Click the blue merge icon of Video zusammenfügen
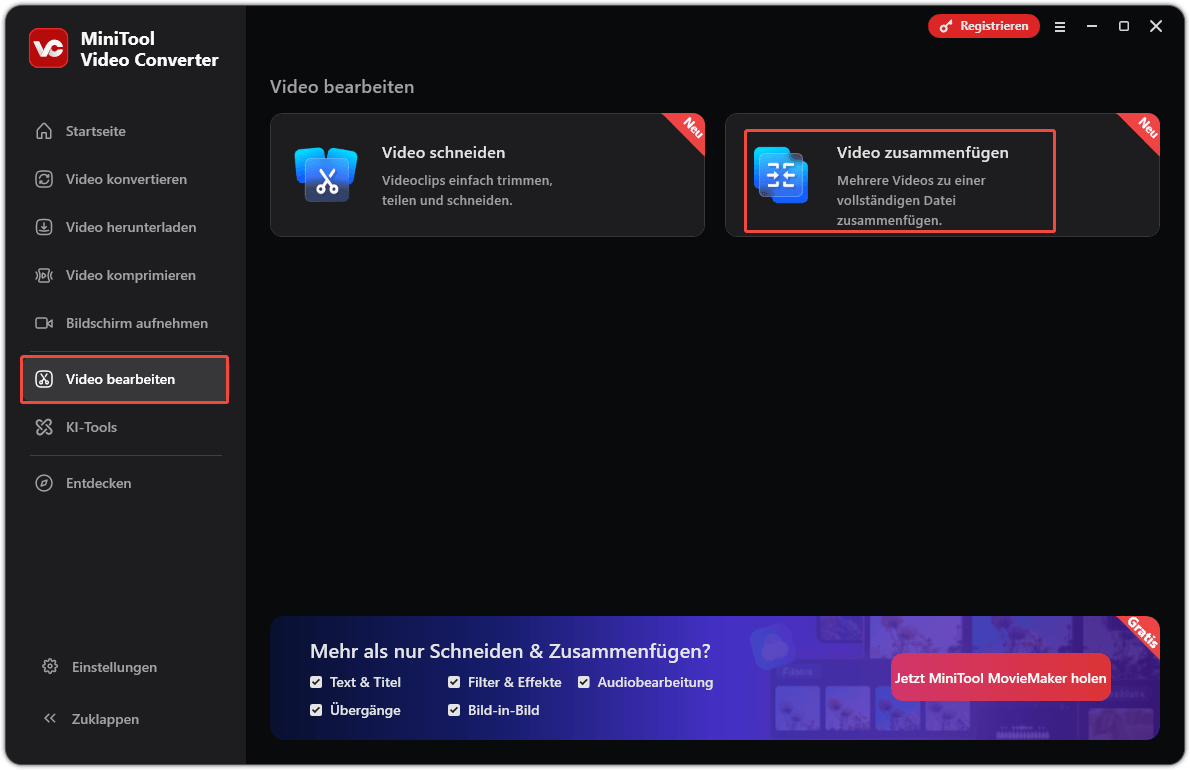This screenshot has height=770, width=1190. coord(781,174)
